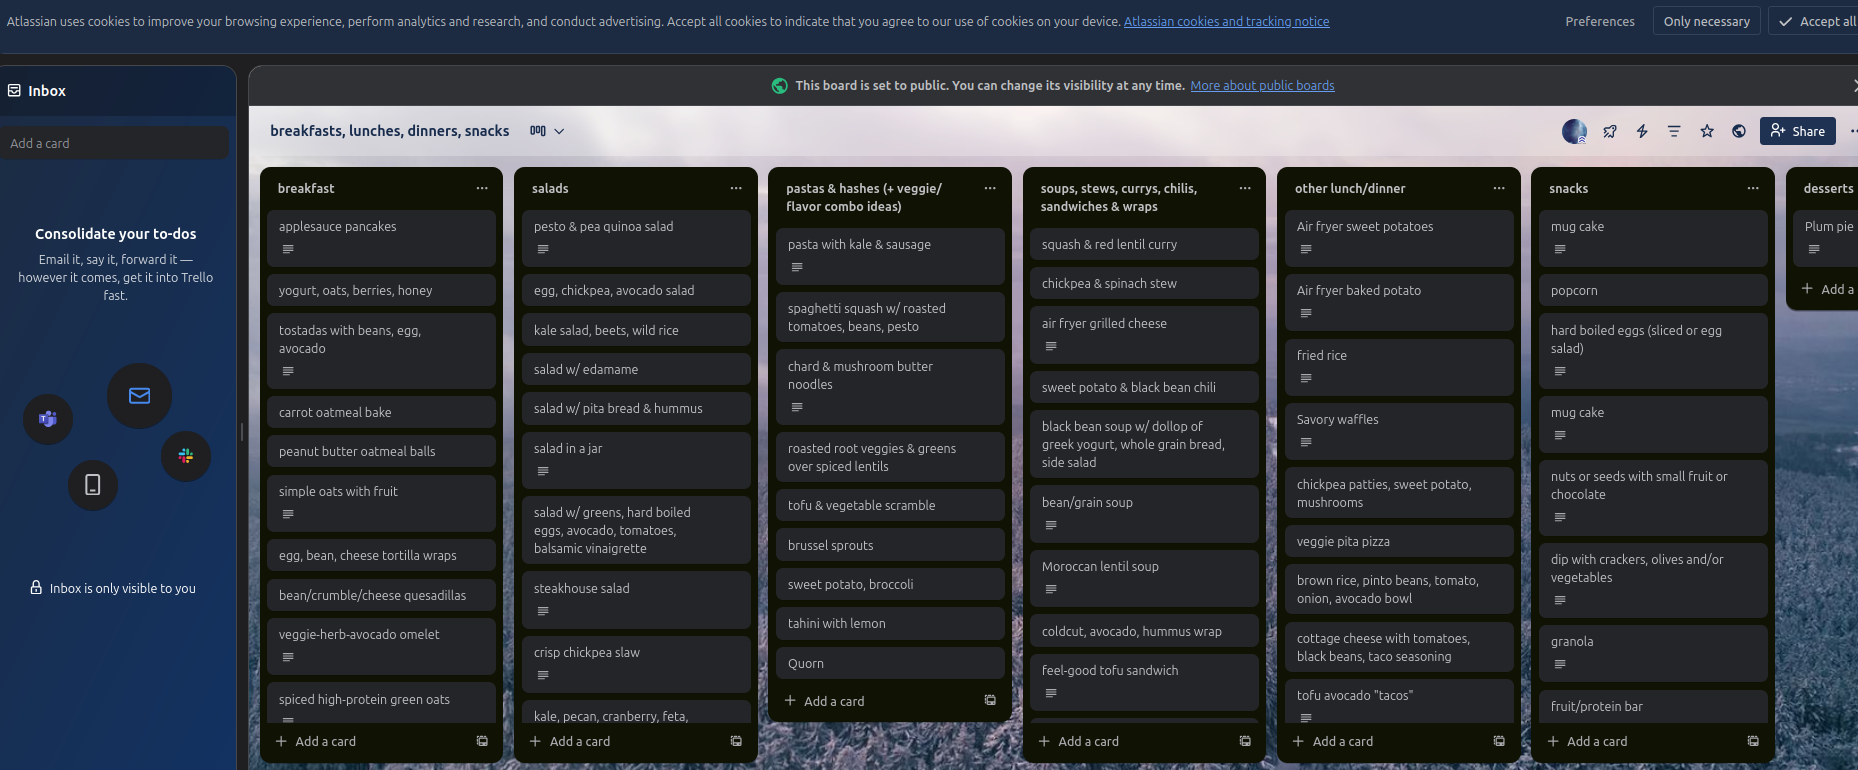Create card from template in breakfast list
1858x770 pixels.
482,741
